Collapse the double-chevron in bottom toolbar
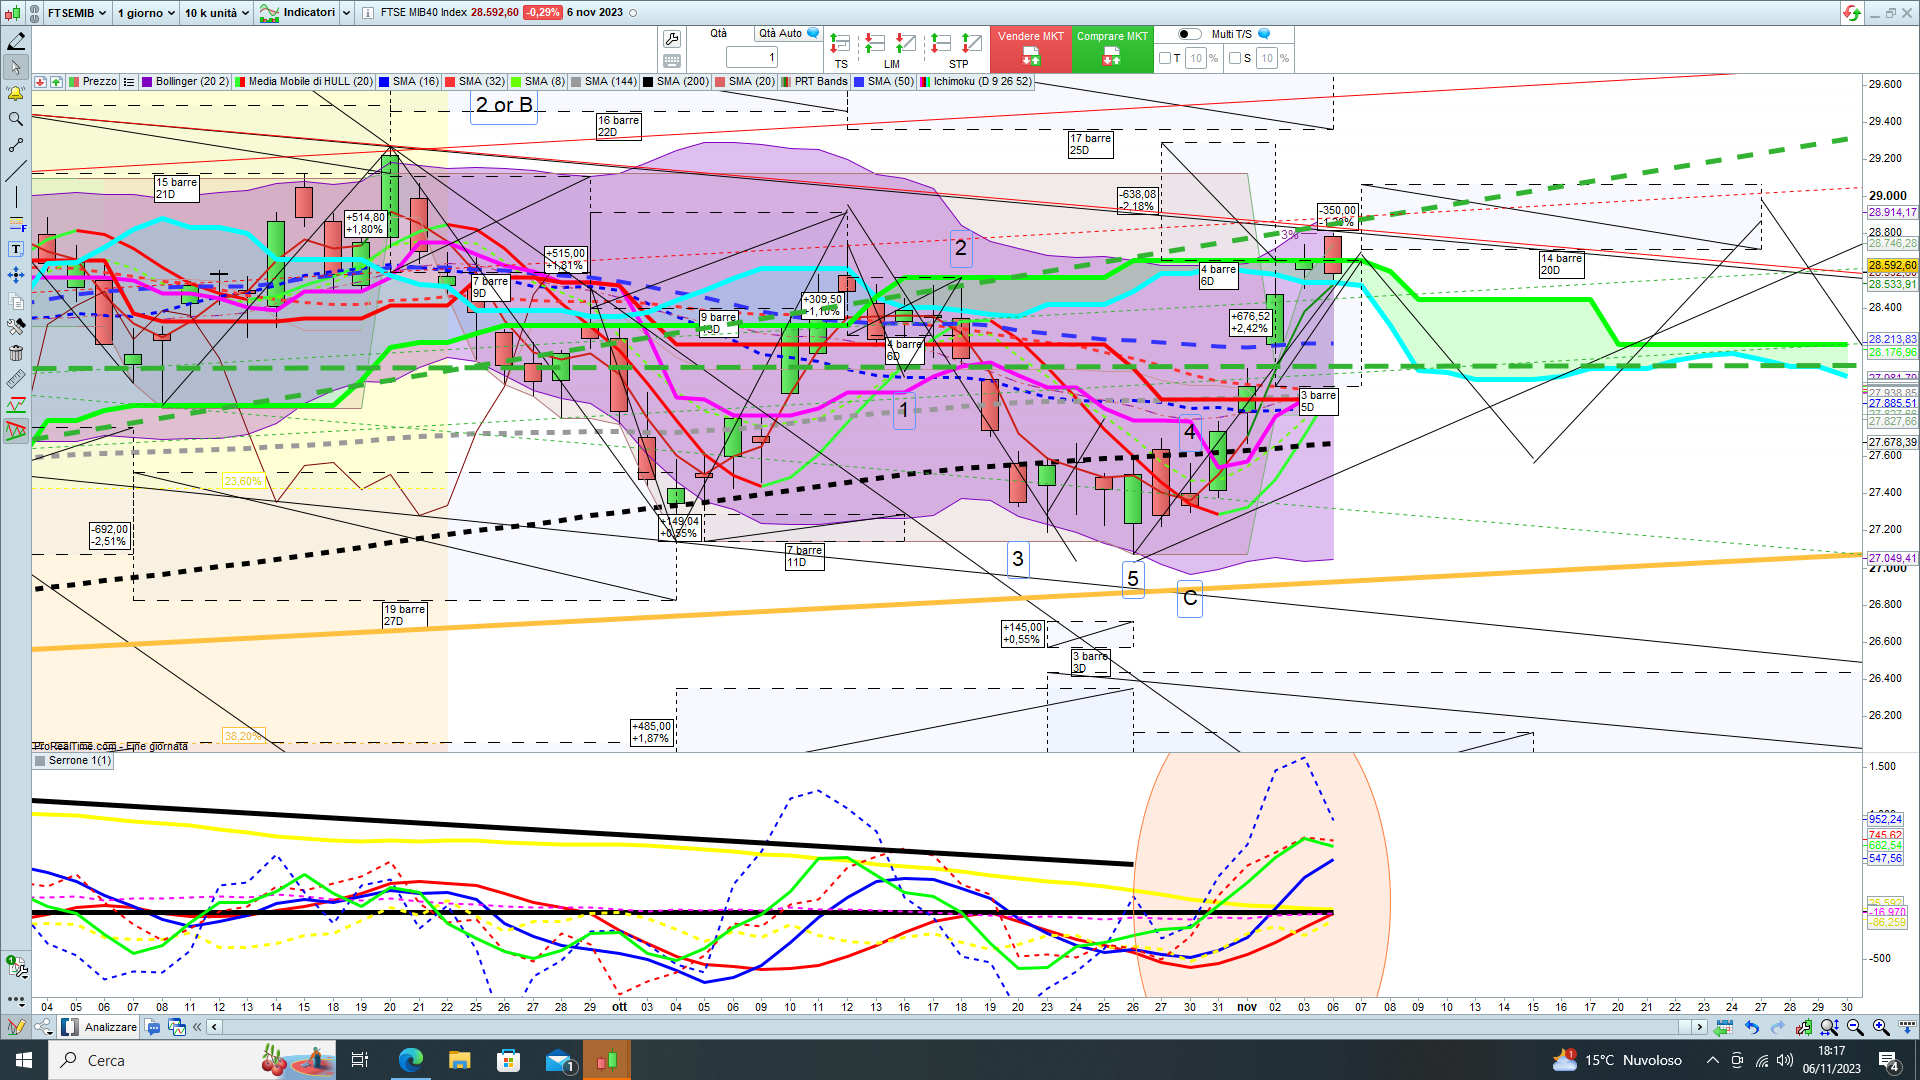The width and height of the screenshot is (1920, 1080). (x=197, y=1027)
